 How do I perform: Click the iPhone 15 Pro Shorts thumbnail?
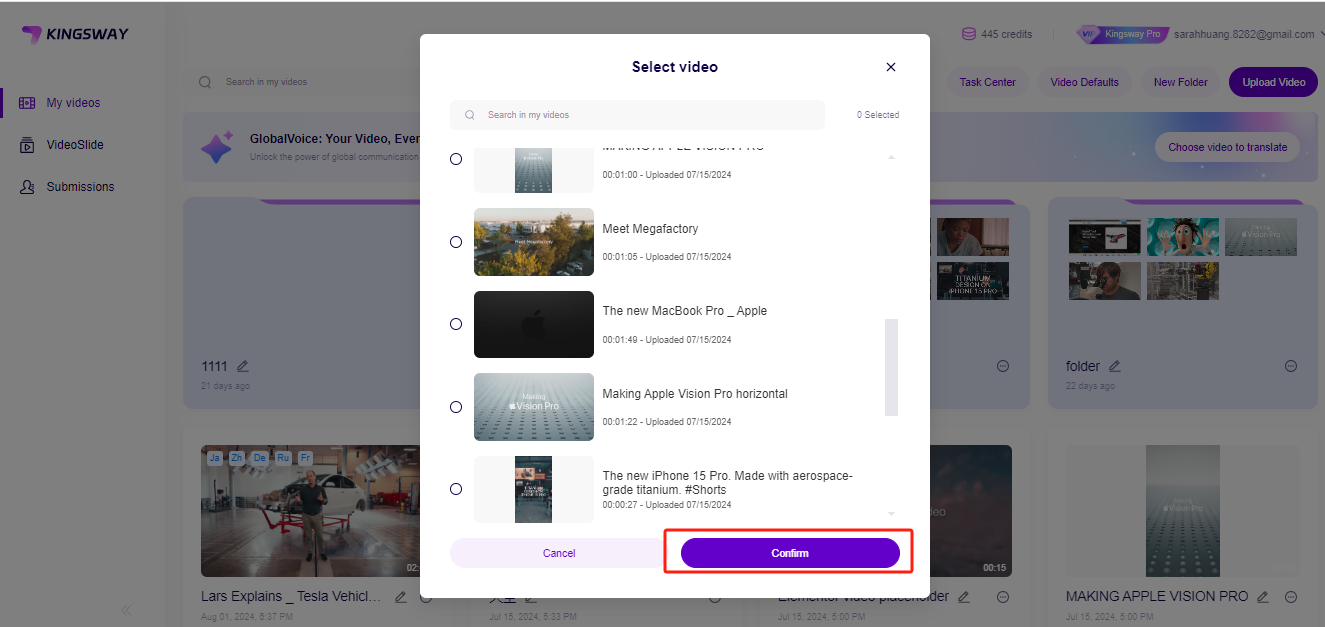coord(534,489)
